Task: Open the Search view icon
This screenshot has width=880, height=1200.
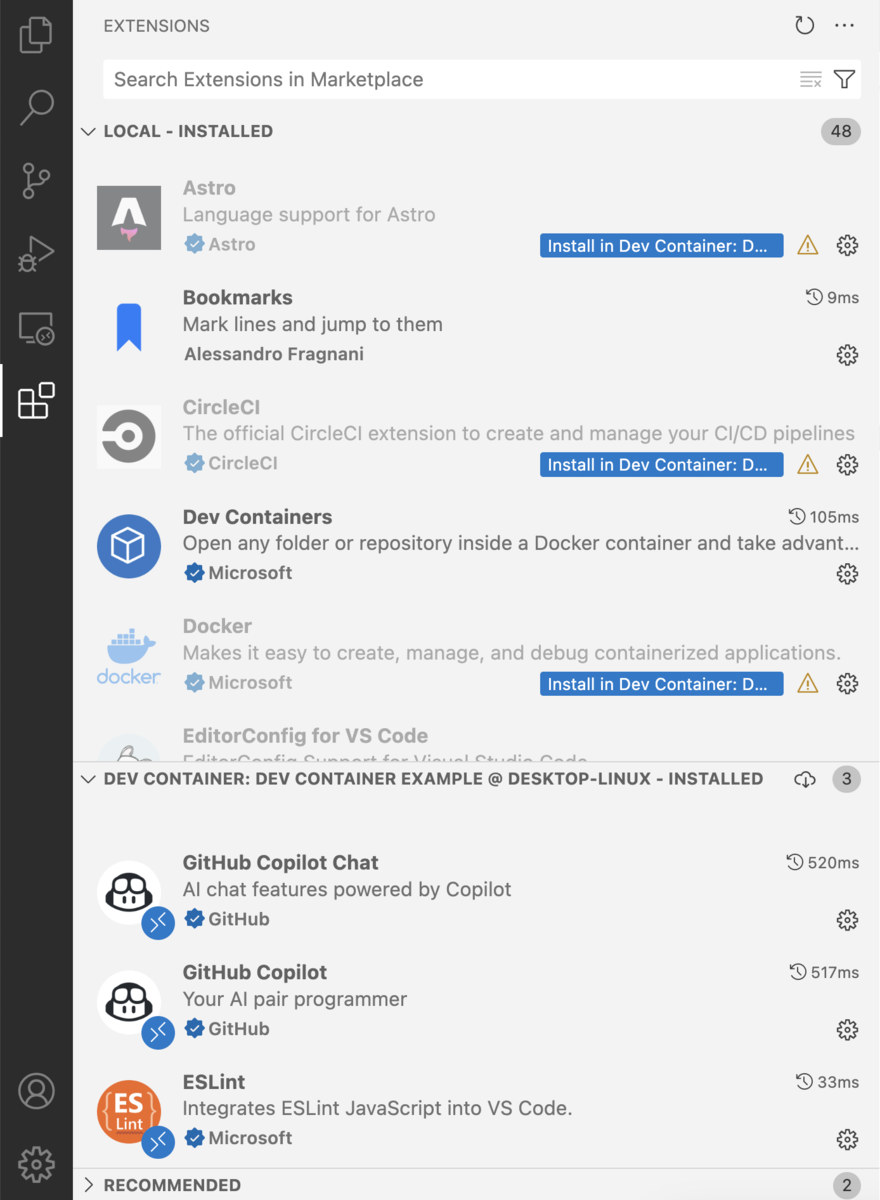Action: [x=36, y=108]
